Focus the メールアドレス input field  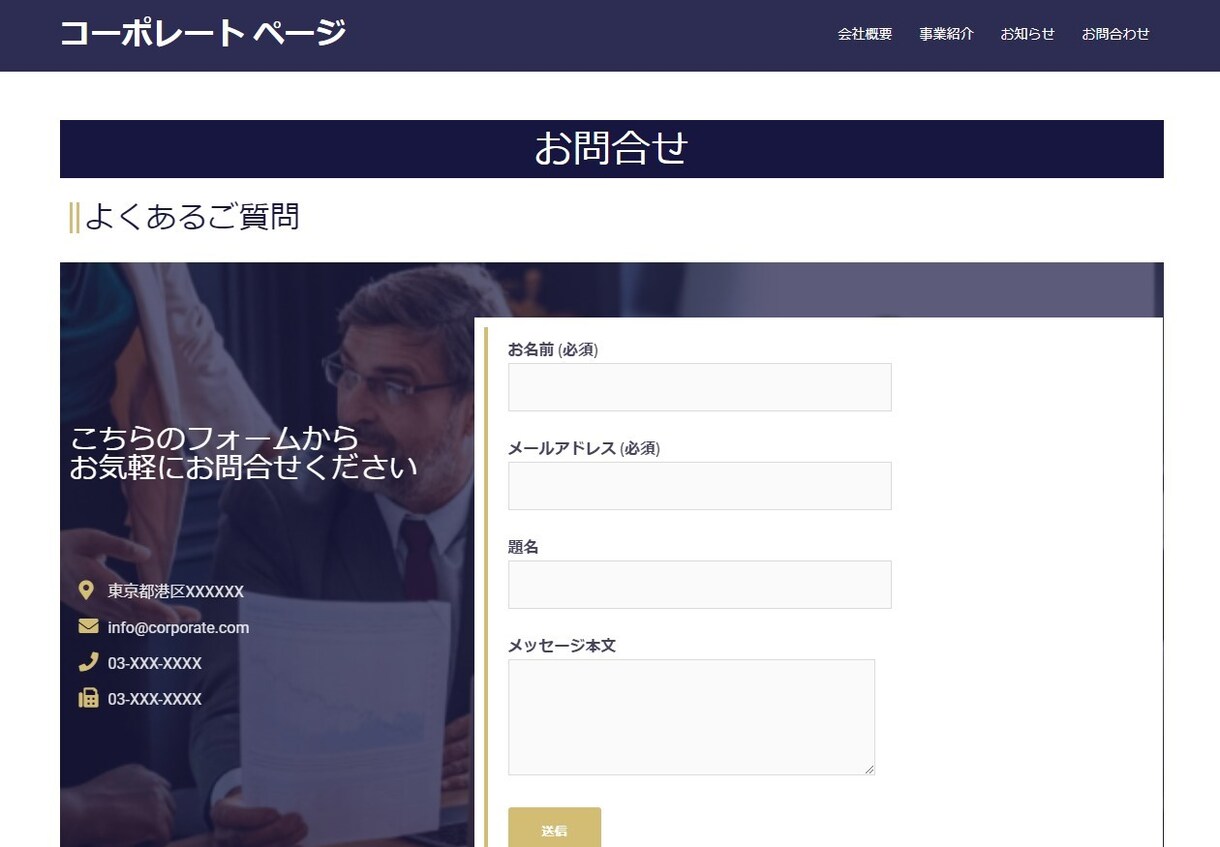point(700,486)
